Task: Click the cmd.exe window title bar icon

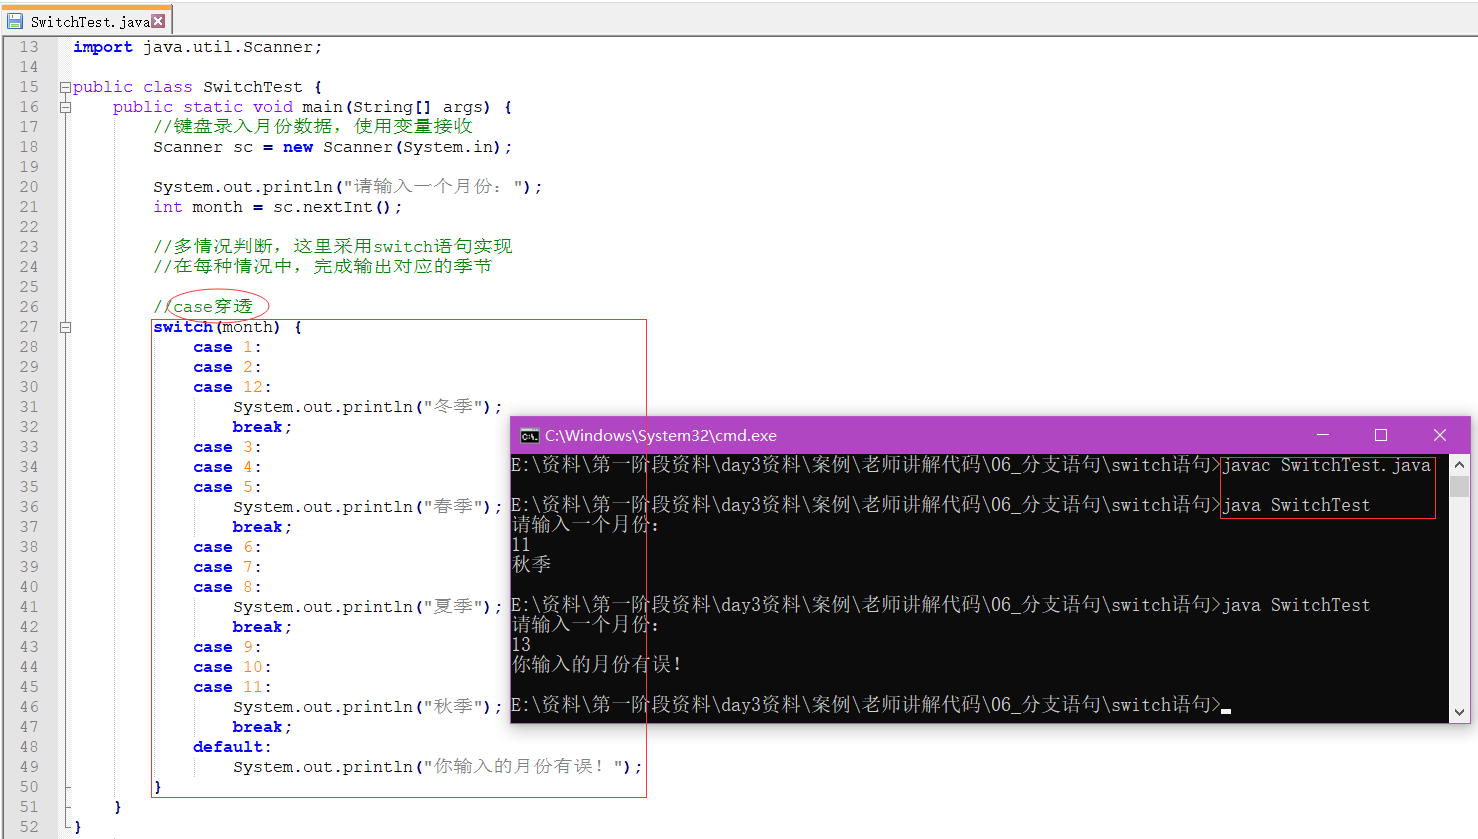Action: [x=530, y=436]
